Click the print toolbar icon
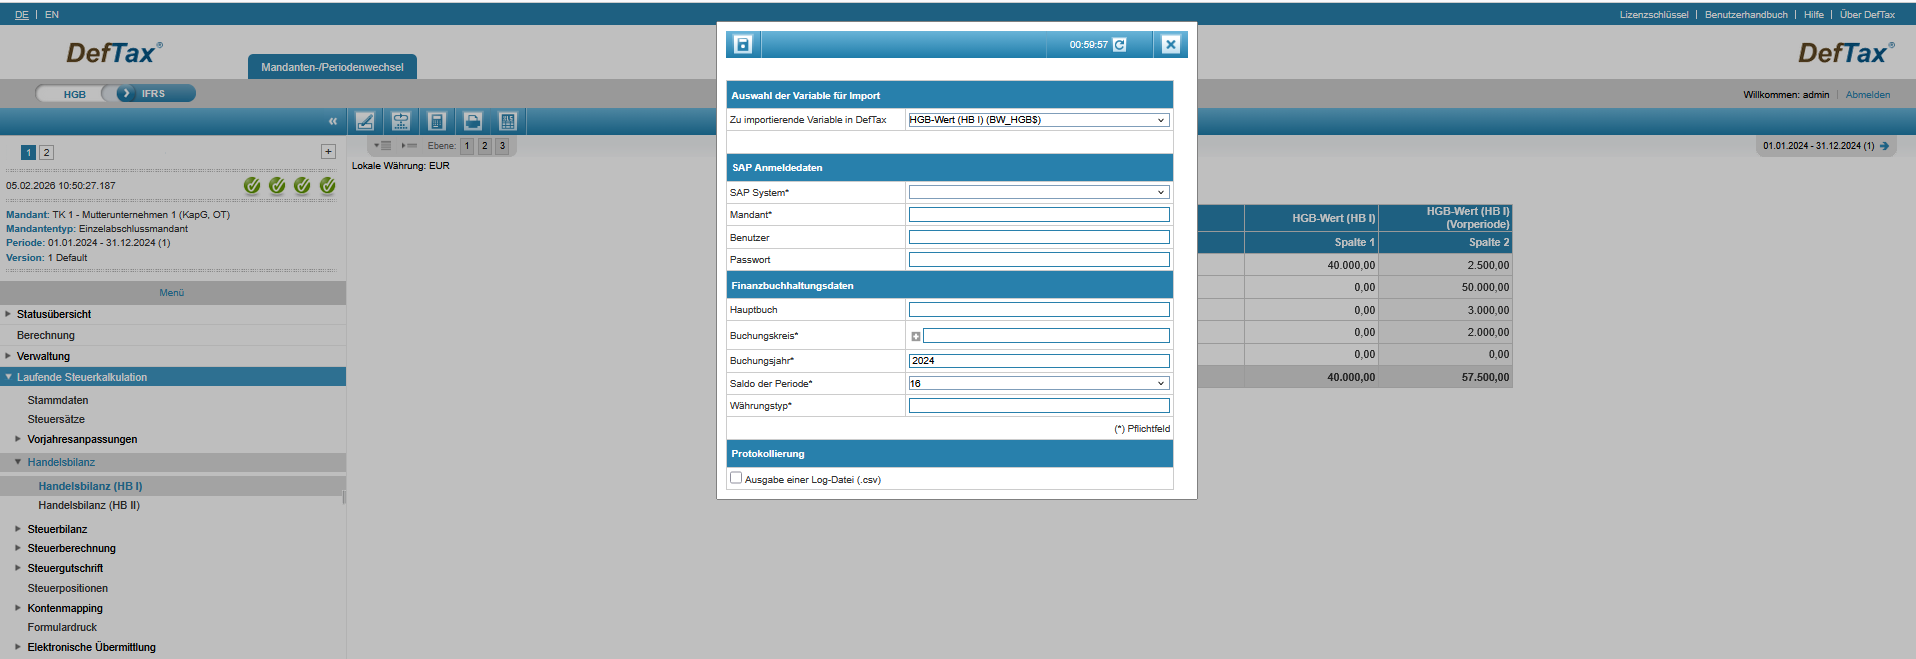The width and height of the screenshot is (1916, 659). point(473,121)
